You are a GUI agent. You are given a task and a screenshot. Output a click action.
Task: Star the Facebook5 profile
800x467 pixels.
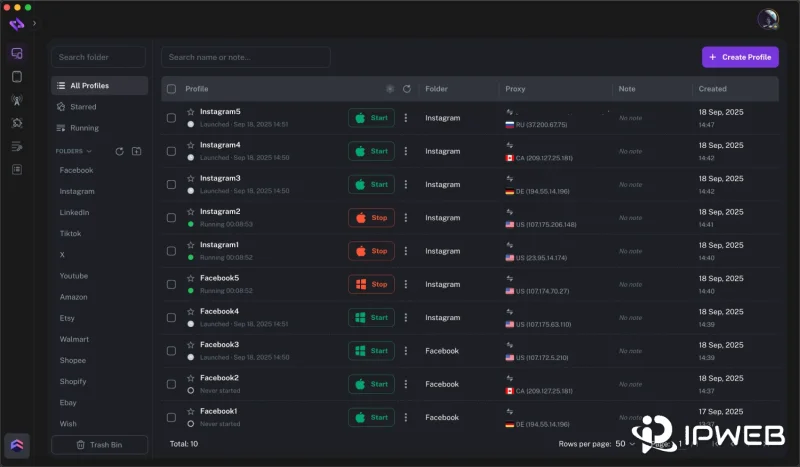point(190,278)
